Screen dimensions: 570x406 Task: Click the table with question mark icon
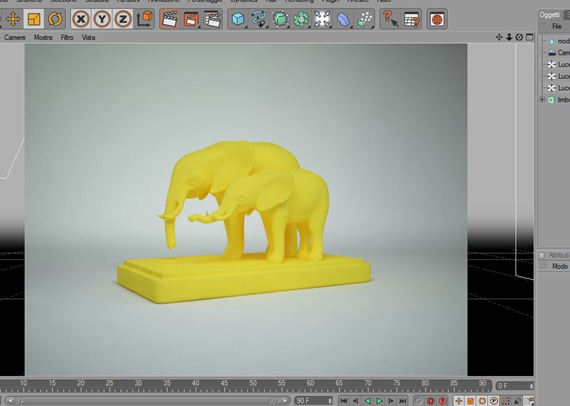[412, 19]
